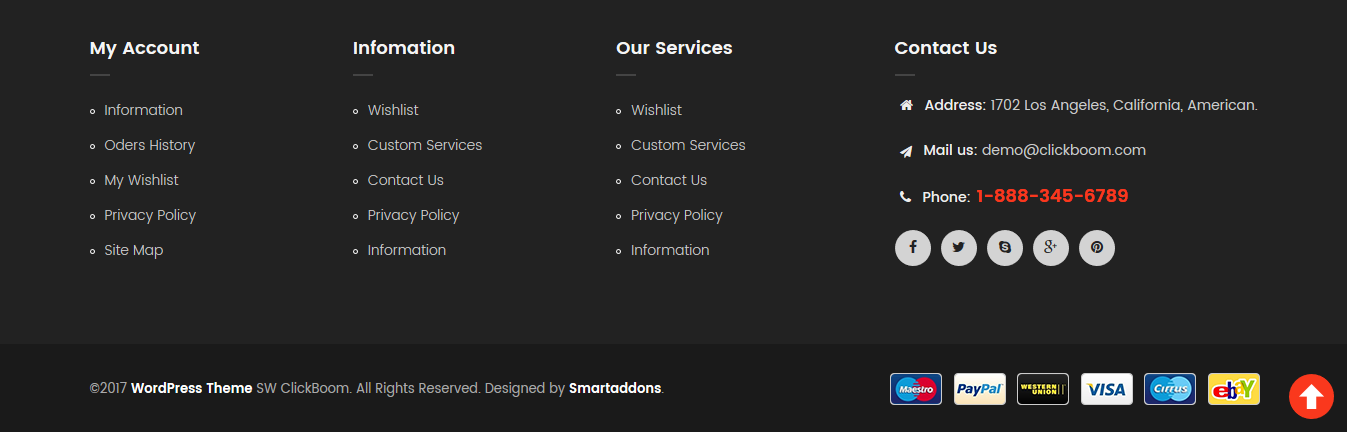Click the PayPal payment badge
1347x432 pixels.
(x=980, y=389)
